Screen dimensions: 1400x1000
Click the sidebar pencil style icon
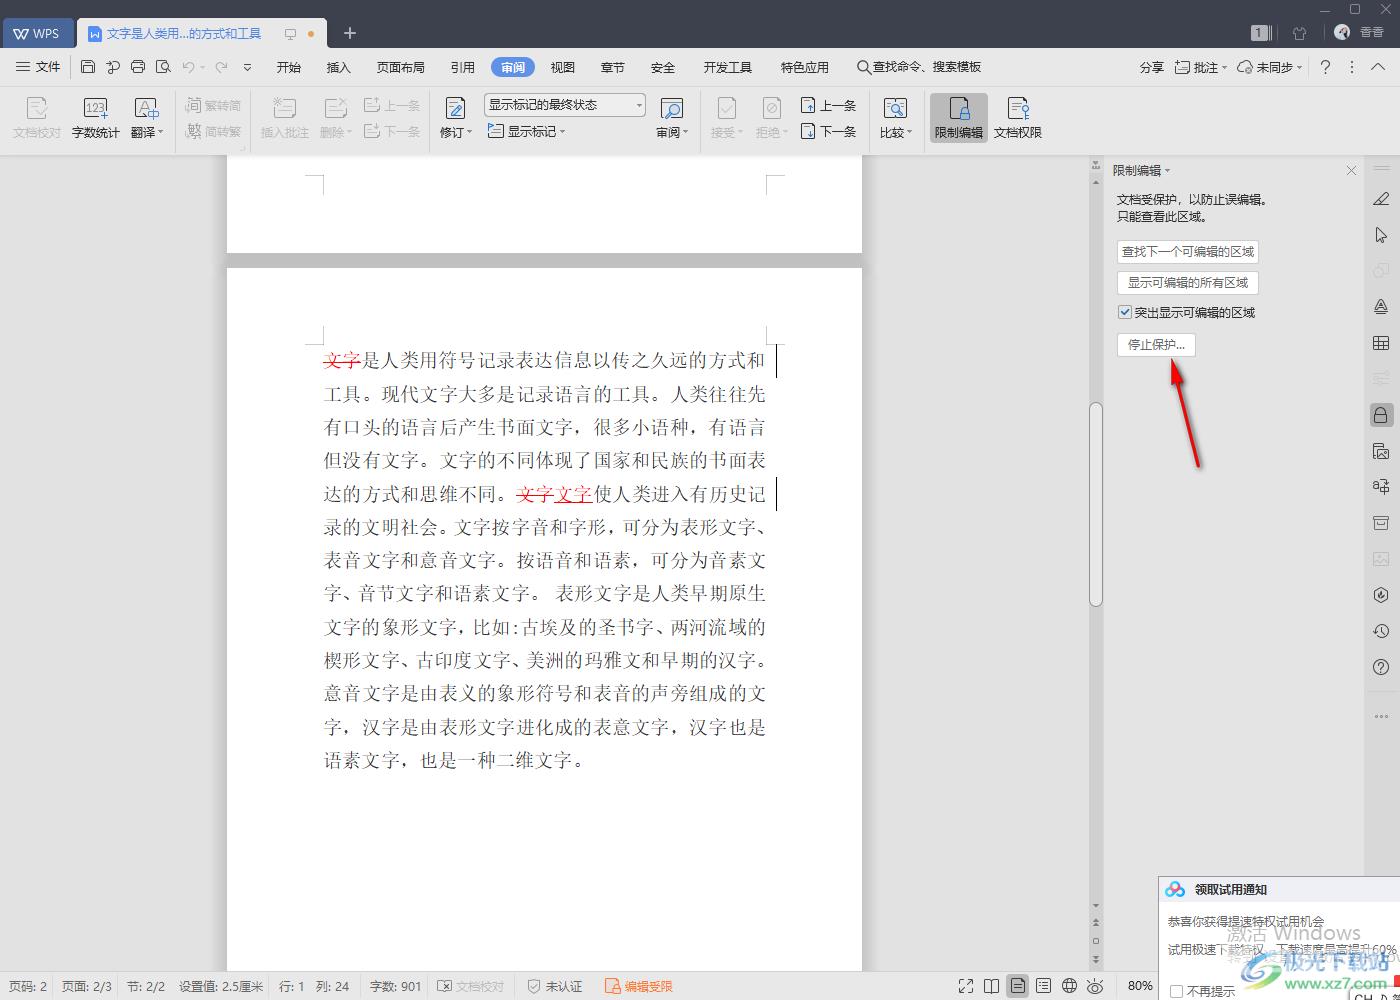tap(1381, 199)
